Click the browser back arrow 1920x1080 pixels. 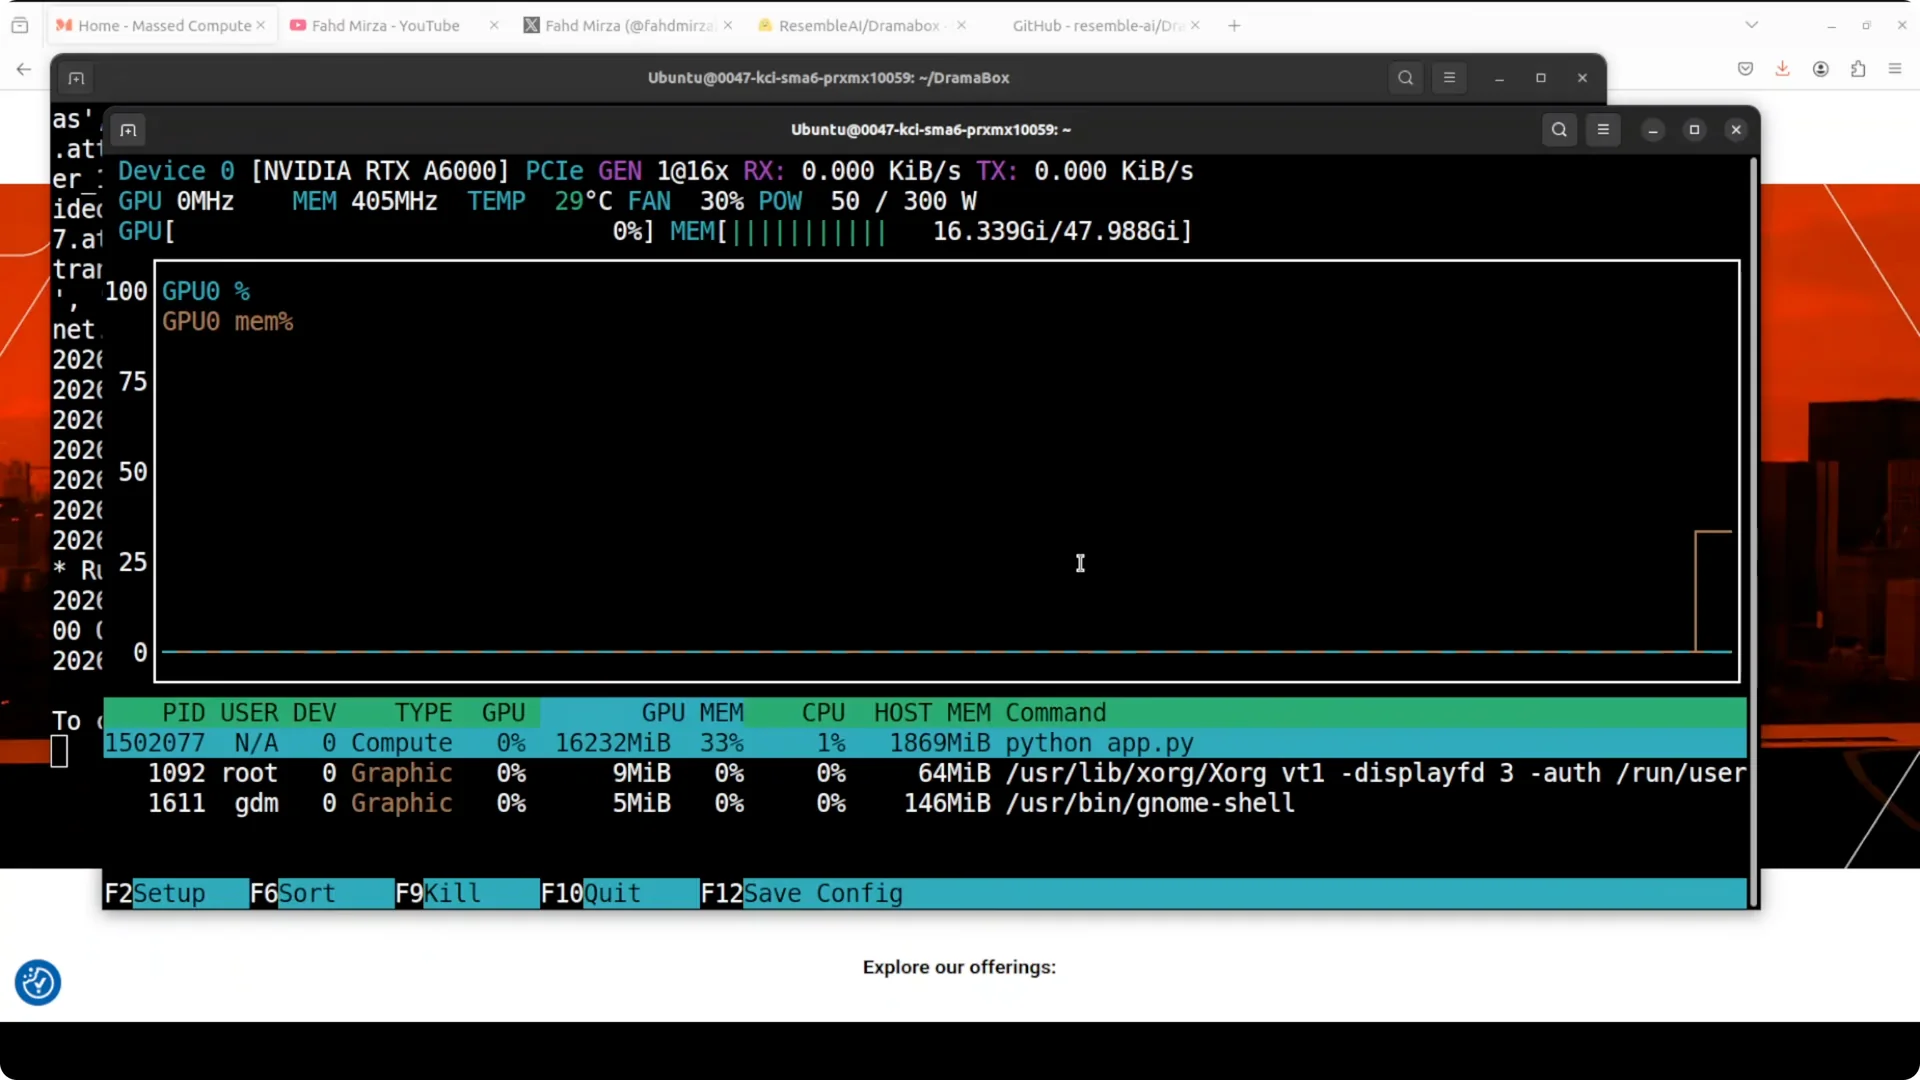coord(24,69)
